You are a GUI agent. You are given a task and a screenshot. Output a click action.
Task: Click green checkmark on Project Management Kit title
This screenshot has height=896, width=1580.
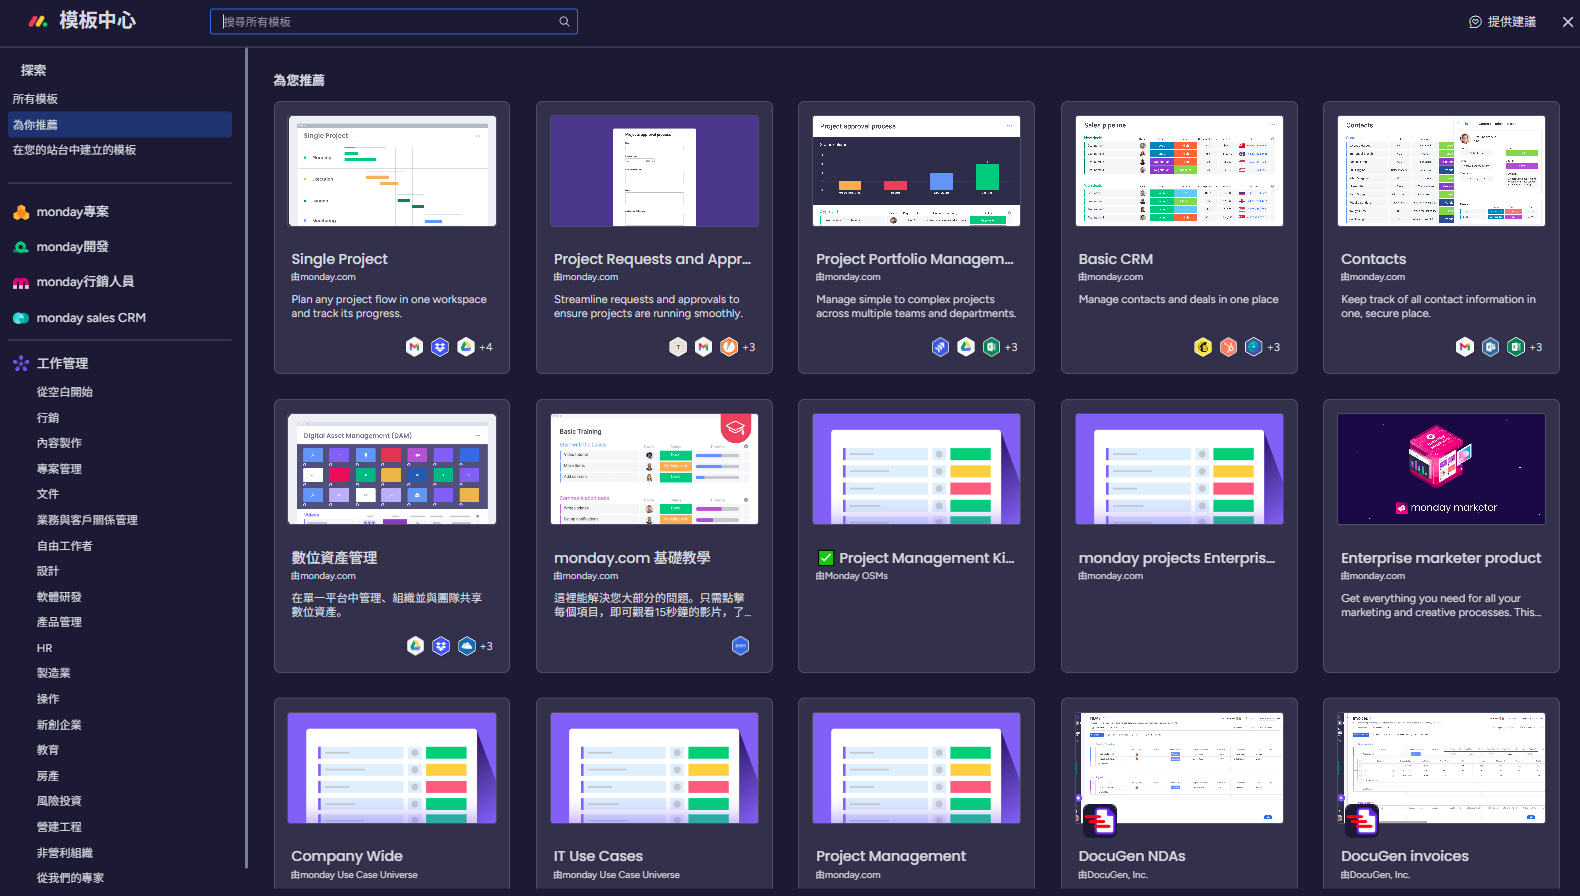[x=826, y=558]
